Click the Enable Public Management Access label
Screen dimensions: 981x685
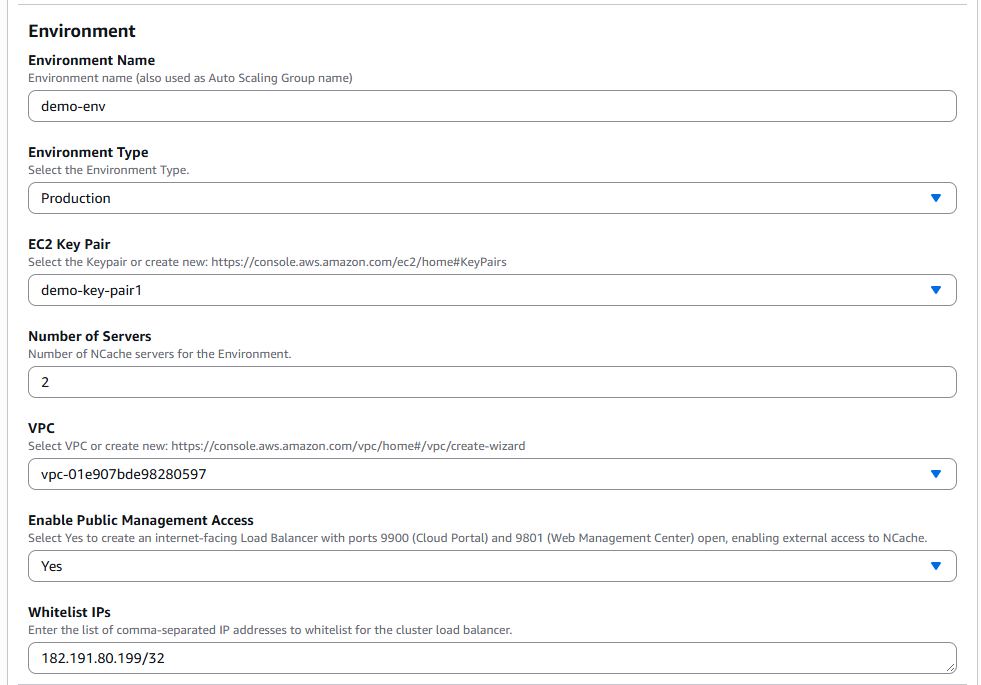tap(141, 520)
